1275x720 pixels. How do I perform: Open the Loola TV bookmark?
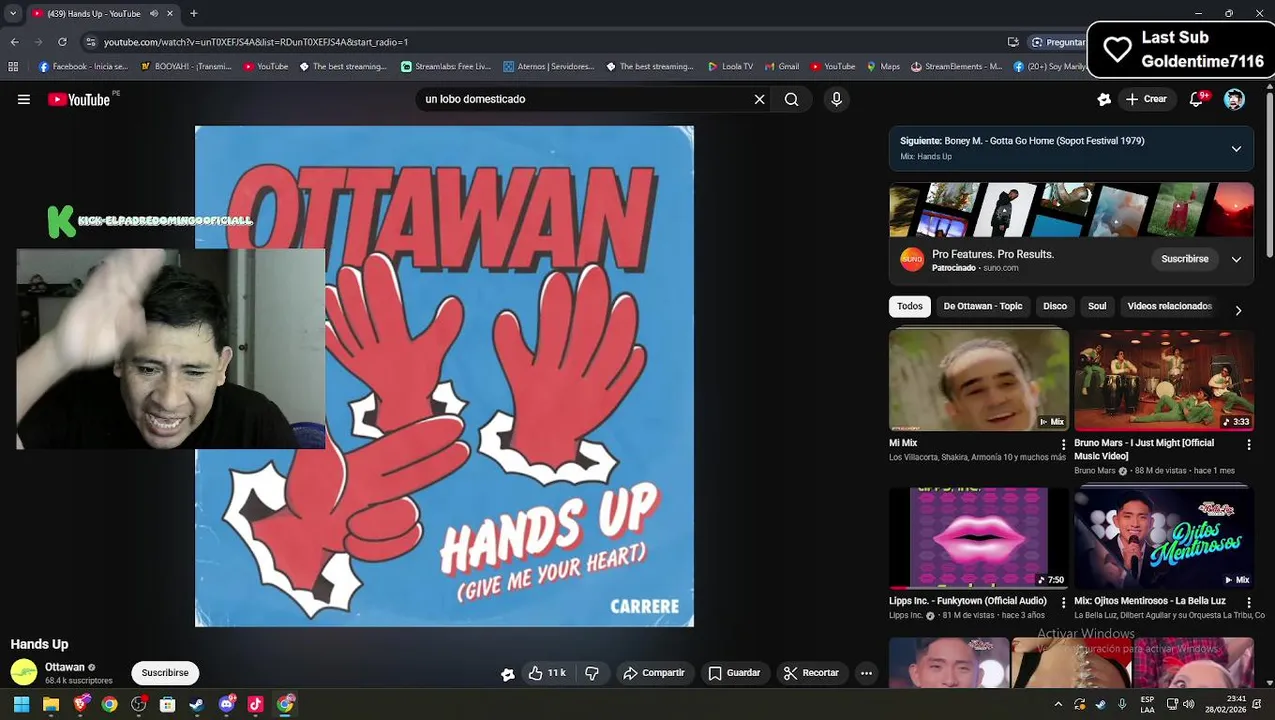tap(730, 67)
